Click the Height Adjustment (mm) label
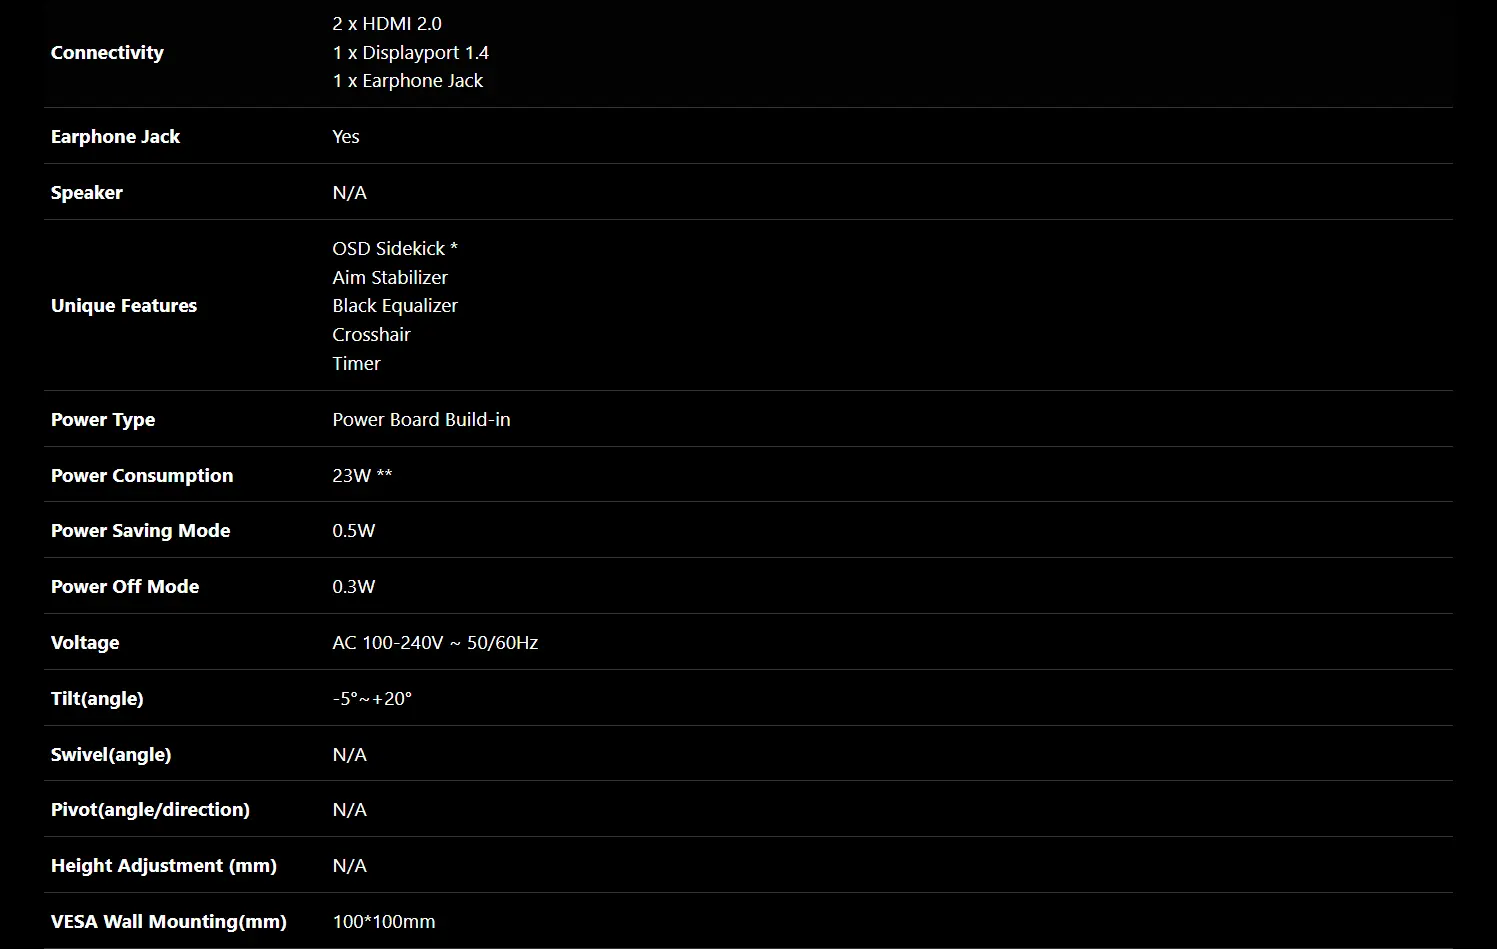 pos(163,866)
